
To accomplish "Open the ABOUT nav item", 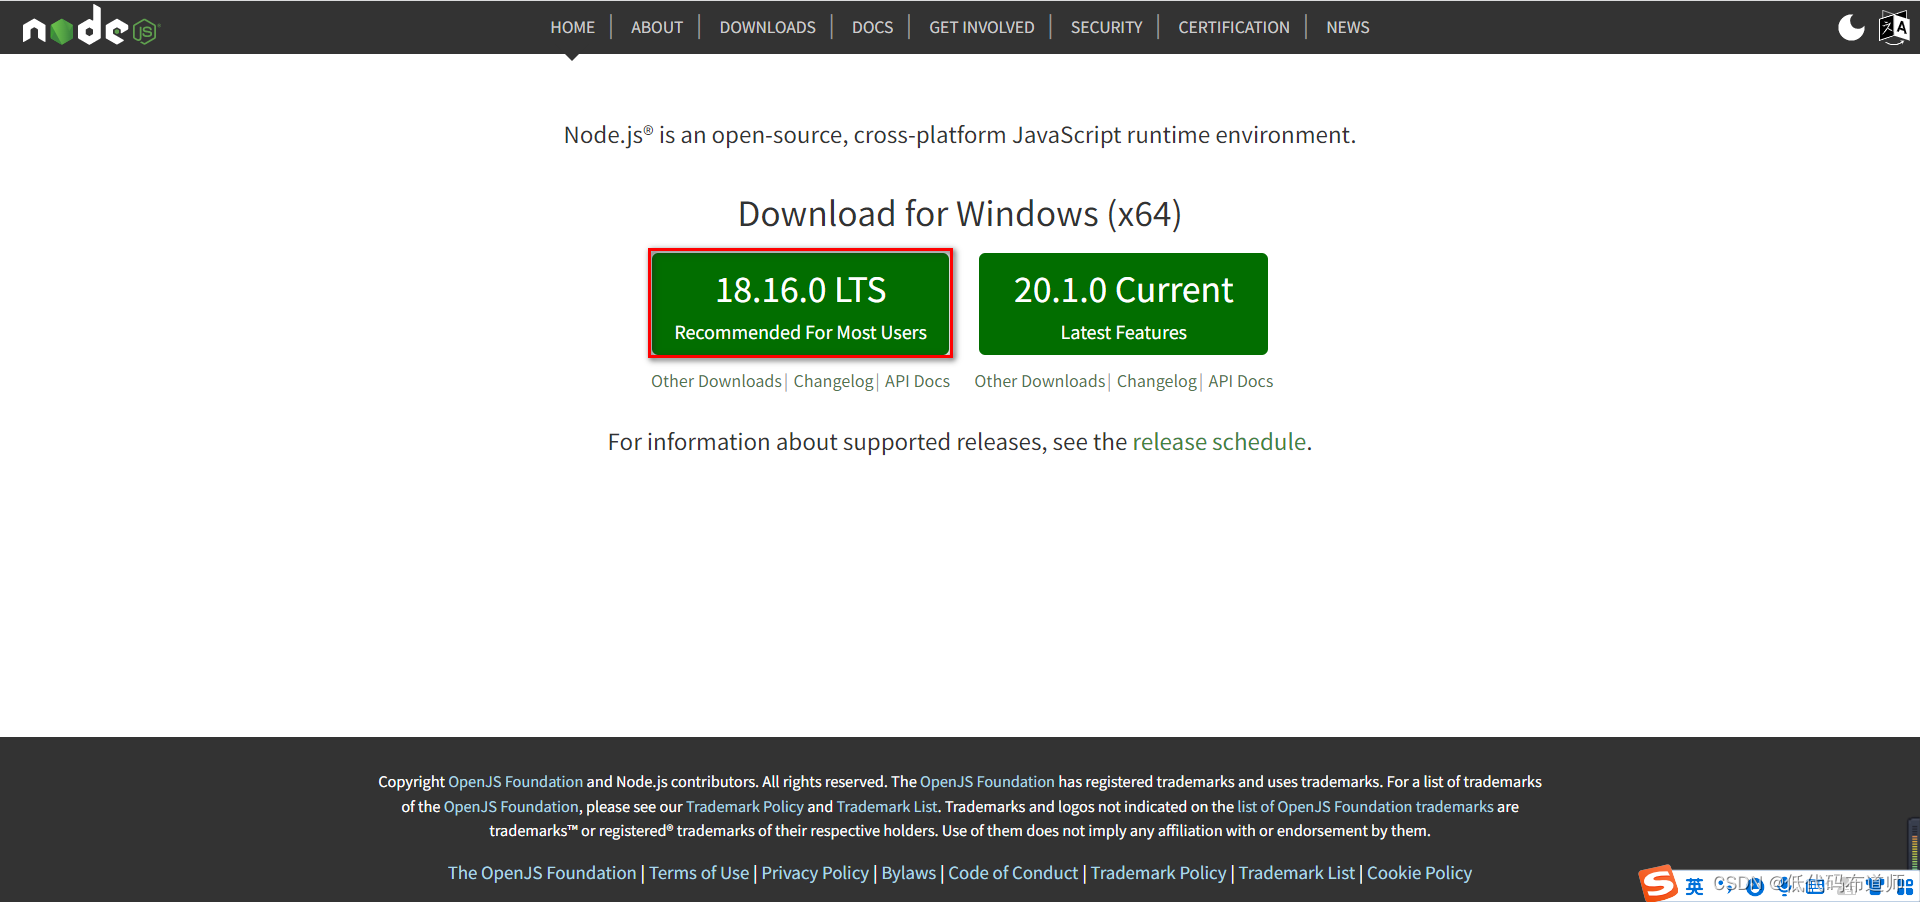I will (x=657, y=27).
